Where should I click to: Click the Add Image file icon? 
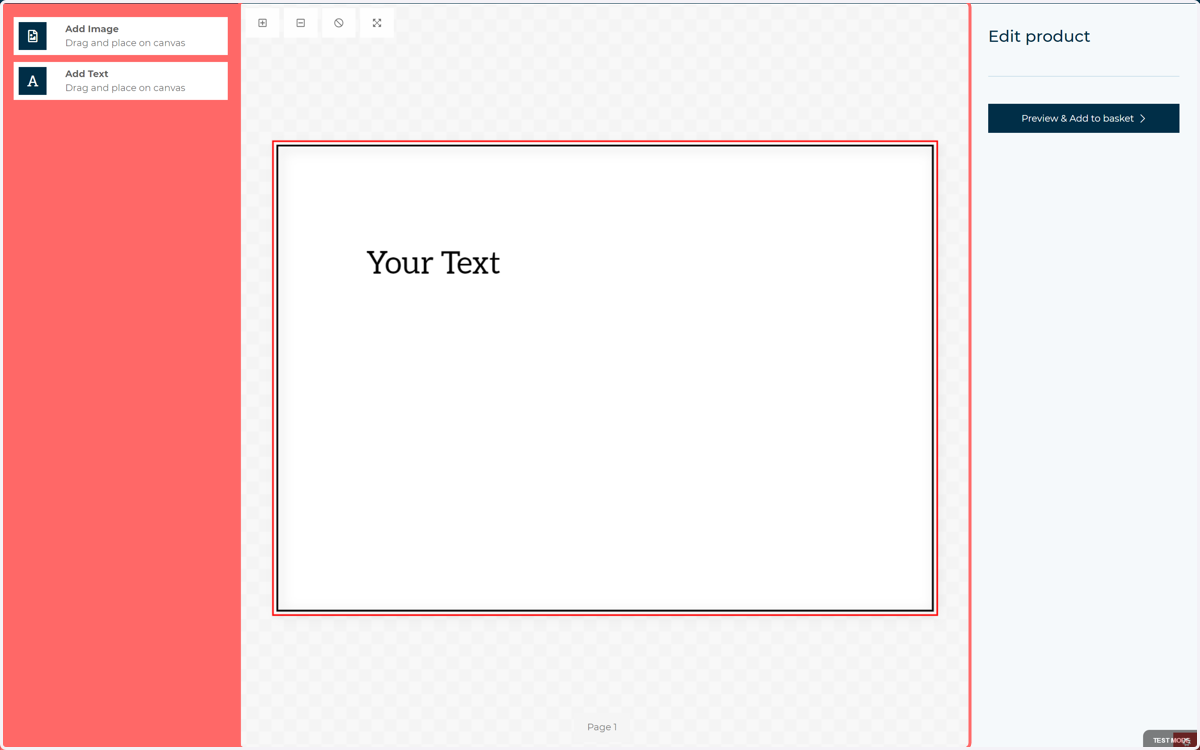coord(33,36)
